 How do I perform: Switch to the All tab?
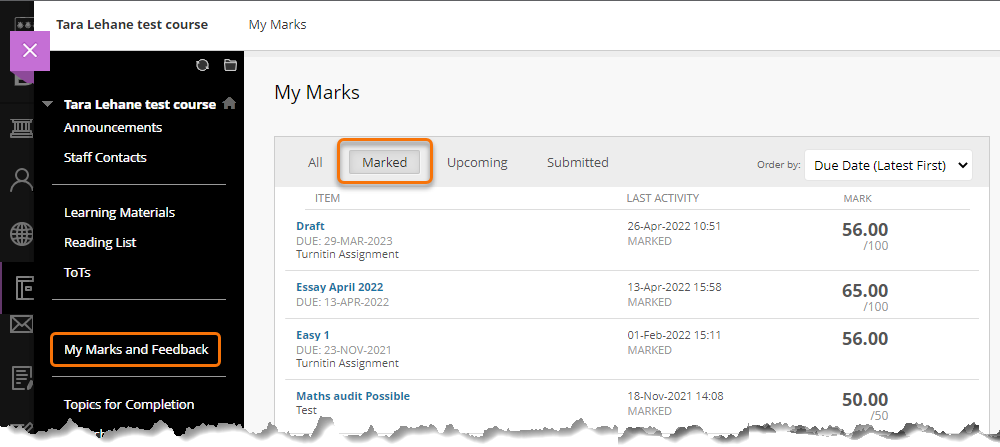pyautogui.click(x=315, y=163)
